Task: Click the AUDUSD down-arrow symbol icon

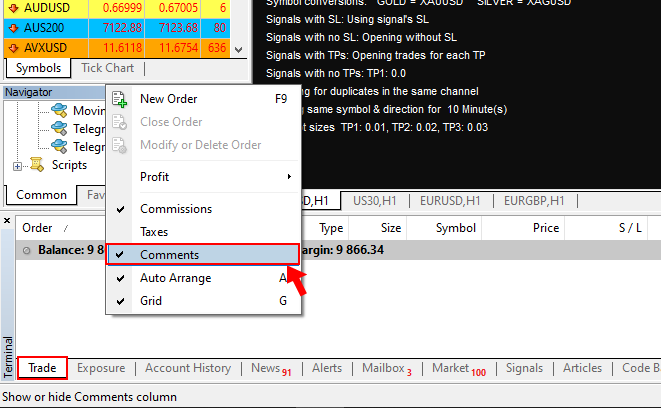Action: pos(13,7)
